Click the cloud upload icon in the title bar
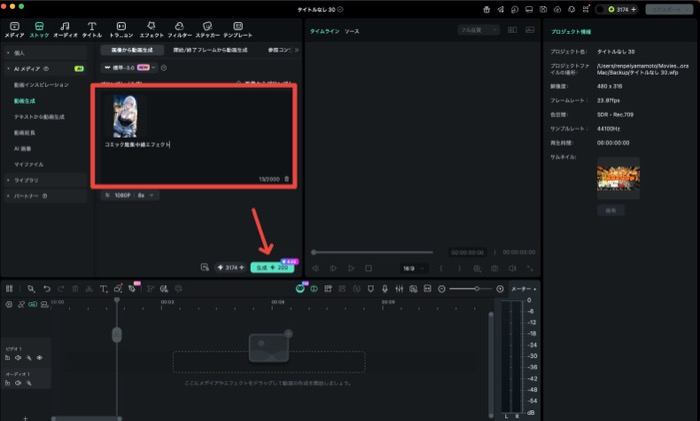Image resolution: width=700 pixels, height=421 pixels. tap(557, 9)
